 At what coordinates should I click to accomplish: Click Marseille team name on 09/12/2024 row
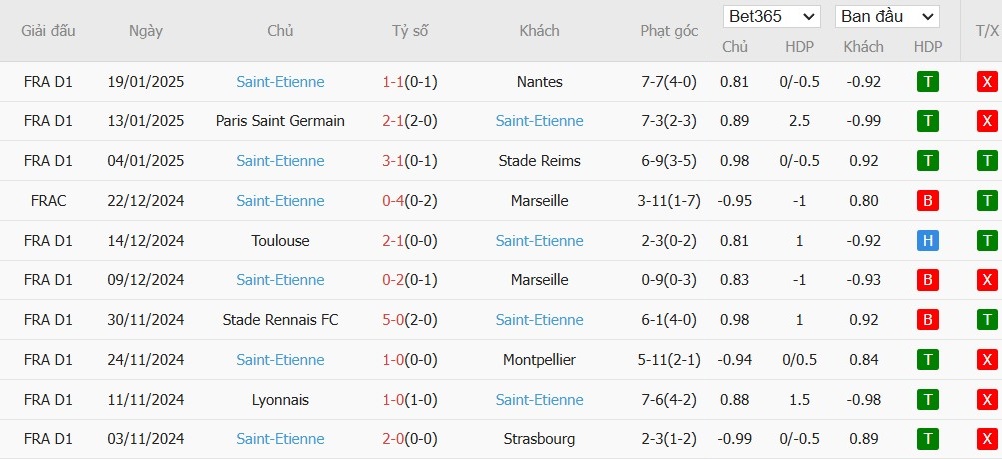(539, 280)
